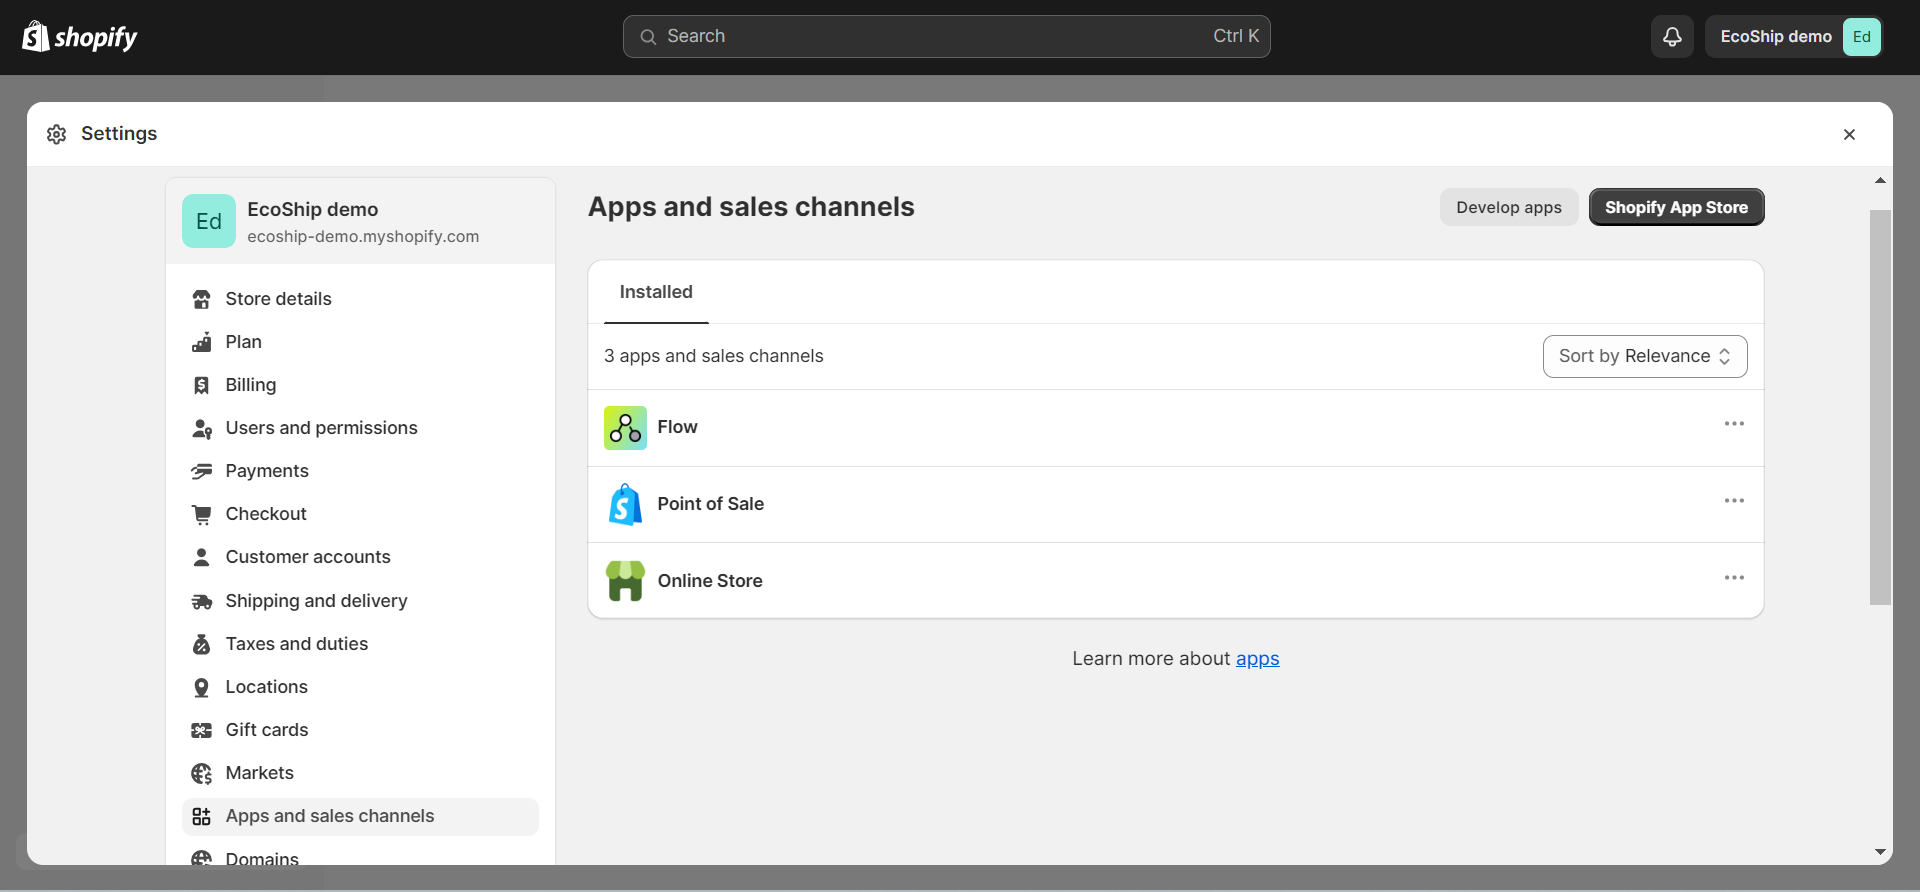
Task: Click the Ed avatar in top bar
Action: [x=1861, y=37]
